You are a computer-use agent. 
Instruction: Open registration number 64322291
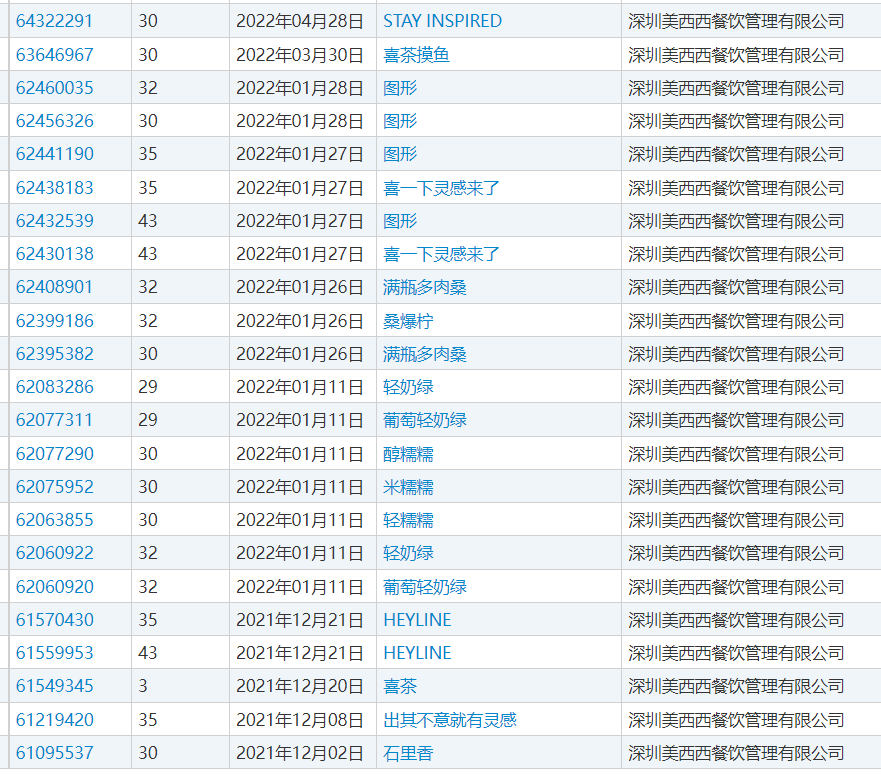coord(54,21)
